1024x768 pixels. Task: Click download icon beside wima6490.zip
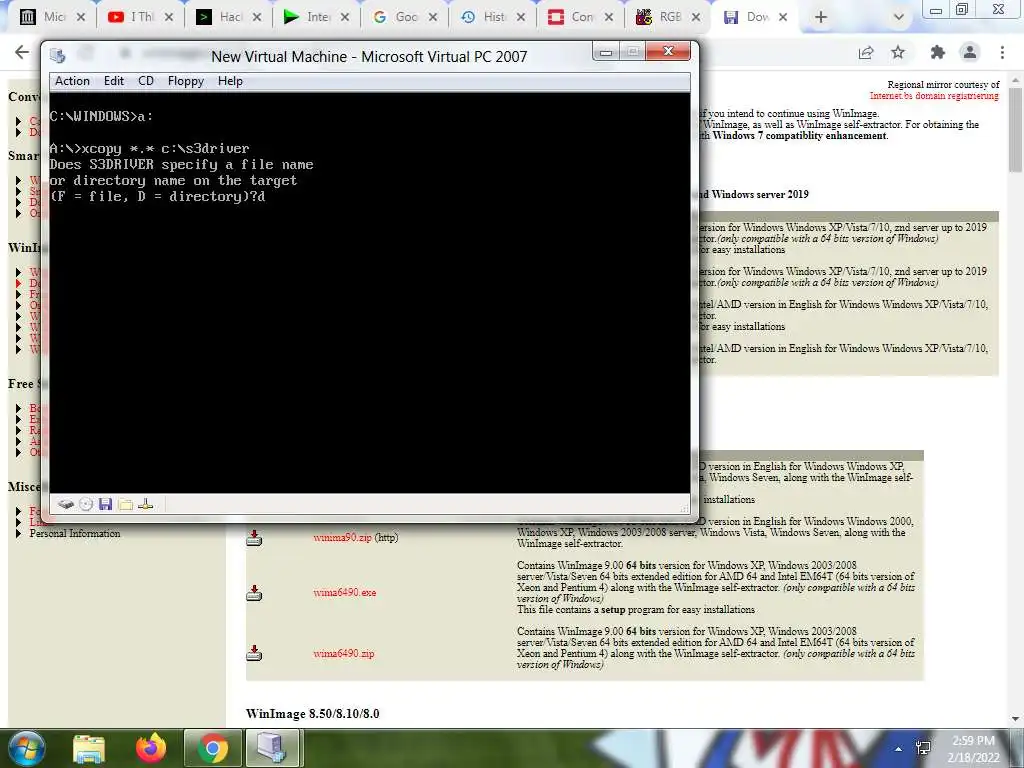[x=254, y=652]
